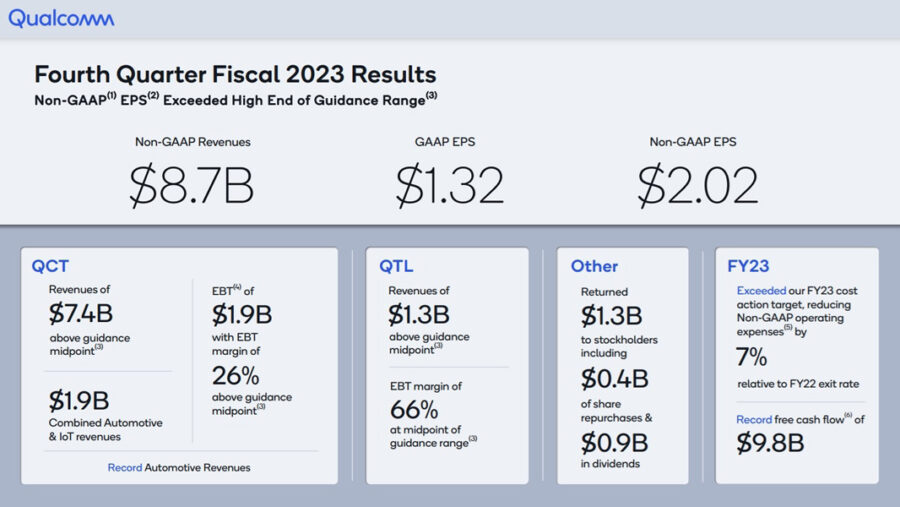Open the QTL section heading

pos(396,266)
